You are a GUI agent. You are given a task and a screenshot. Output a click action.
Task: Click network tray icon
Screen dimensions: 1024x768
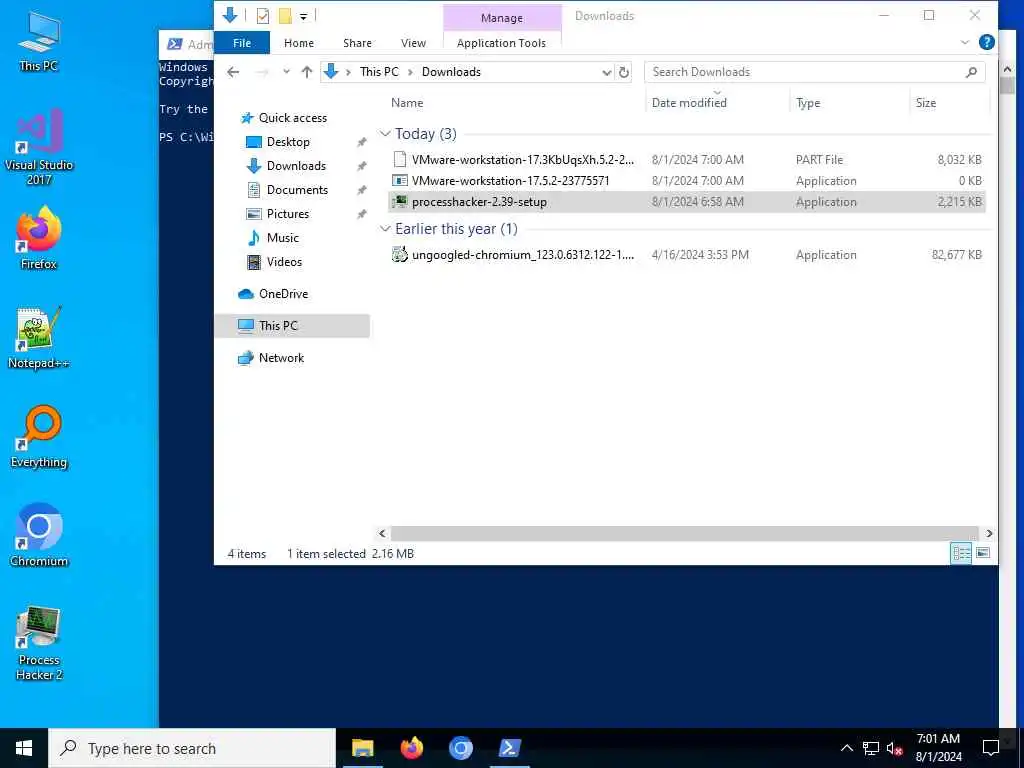tap(871, 748)
